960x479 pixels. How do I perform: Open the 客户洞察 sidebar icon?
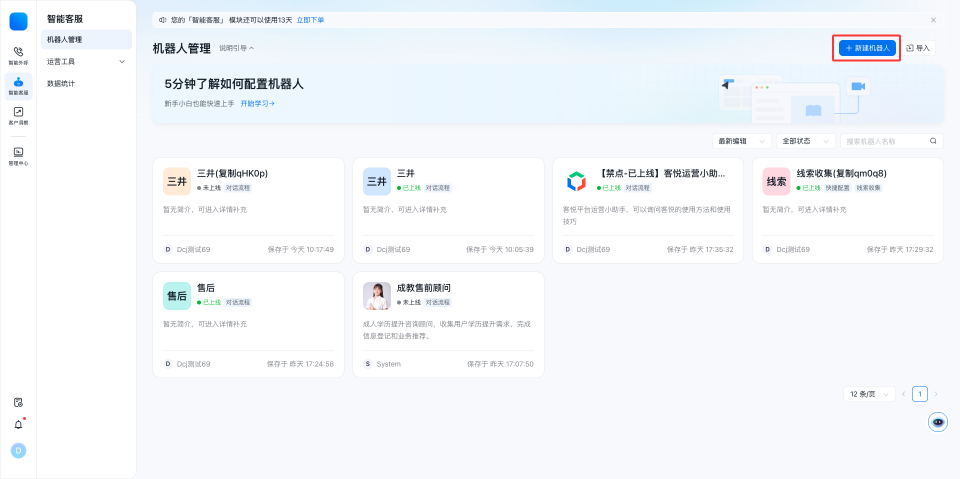[18, 115]
